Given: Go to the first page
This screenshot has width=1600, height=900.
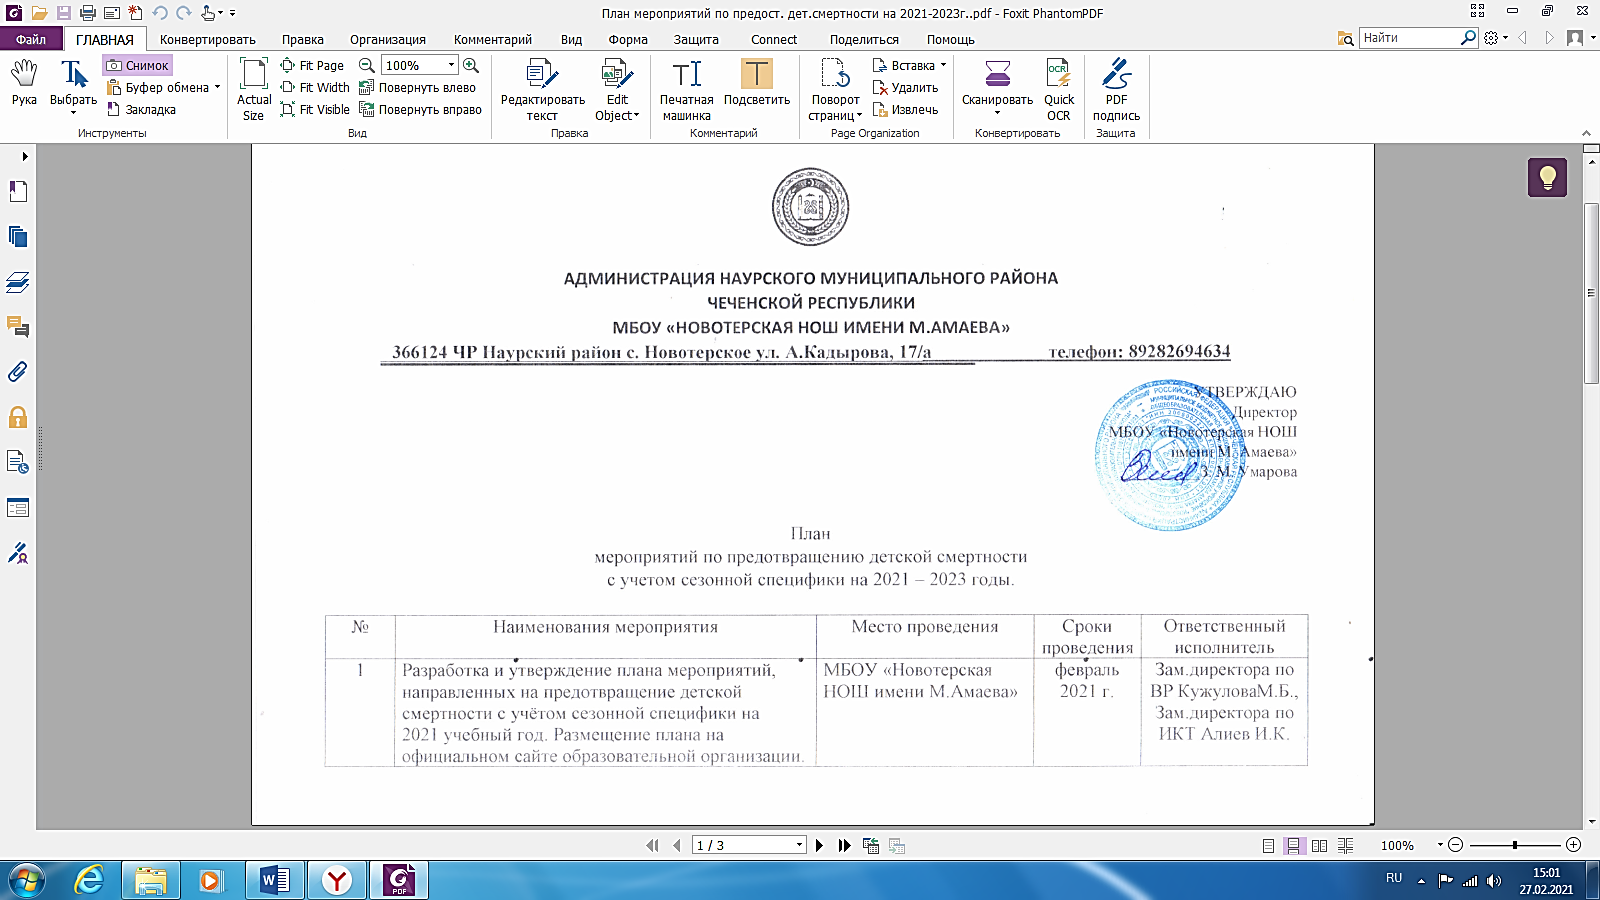Looking at the screenshot, I should click(653, 846).
